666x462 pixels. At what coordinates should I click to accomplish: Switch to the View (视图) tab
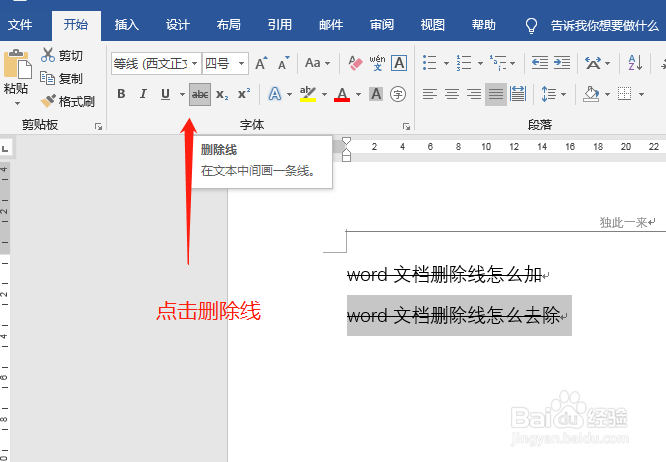pos(433,25)
